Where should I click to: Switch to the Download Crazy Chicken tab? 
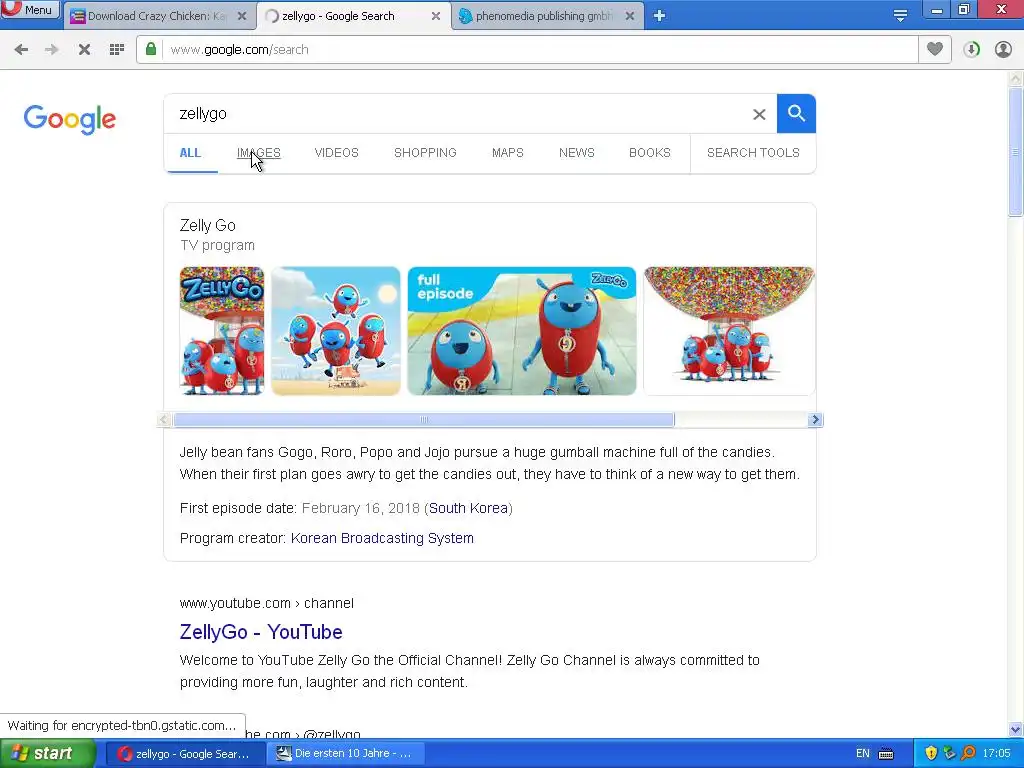click(x=157, y=16)
